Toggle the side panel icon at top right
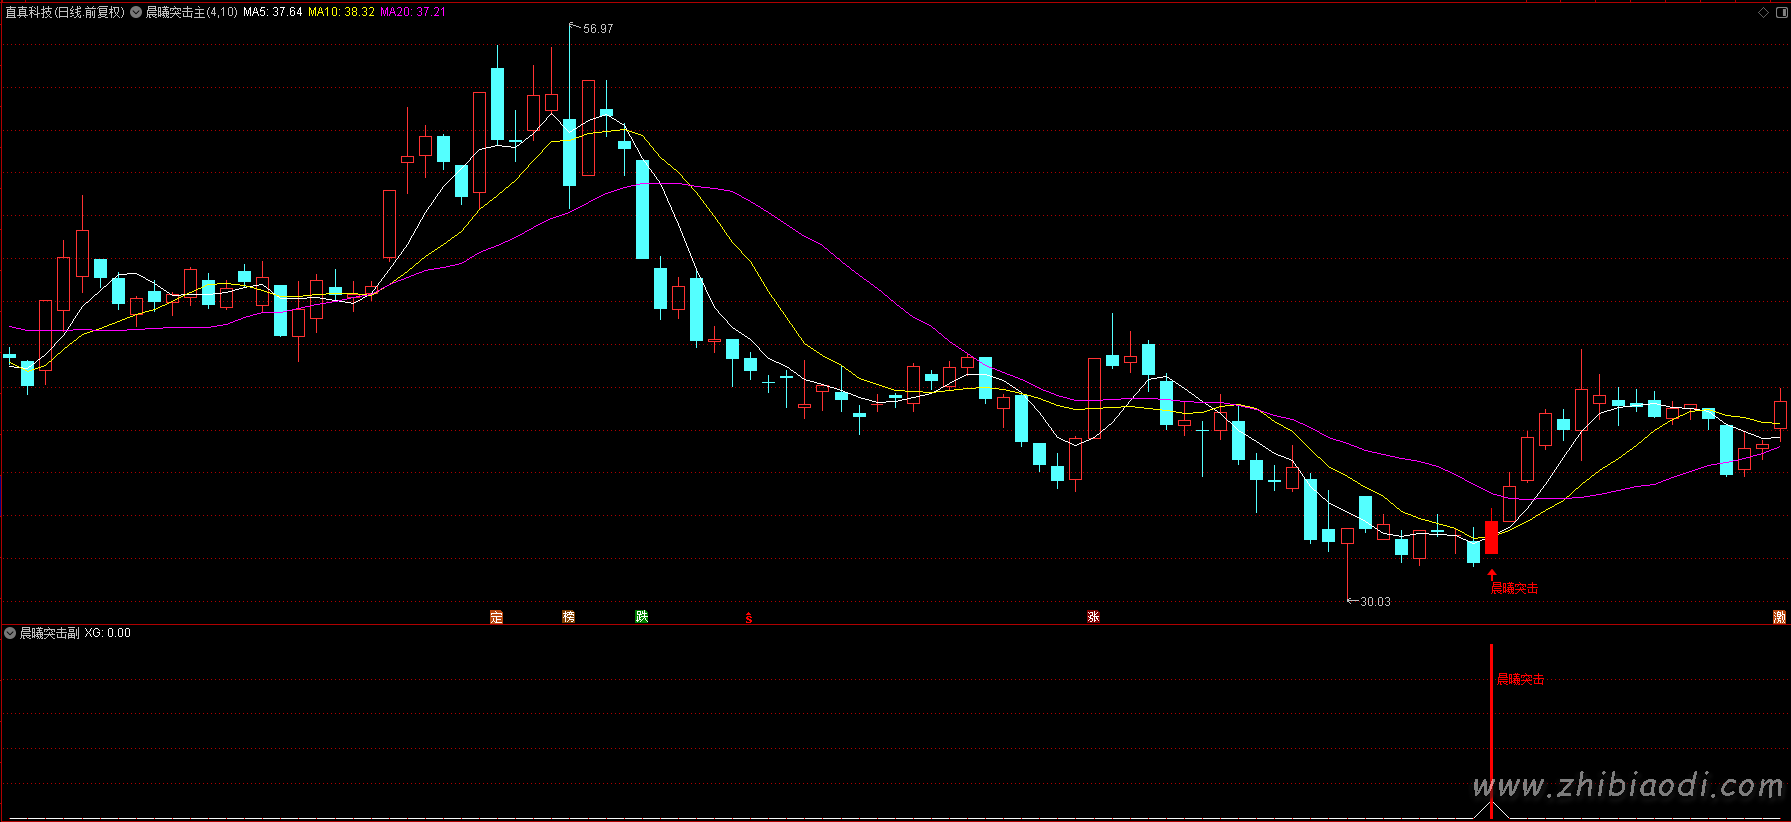 click(1780, 12)
